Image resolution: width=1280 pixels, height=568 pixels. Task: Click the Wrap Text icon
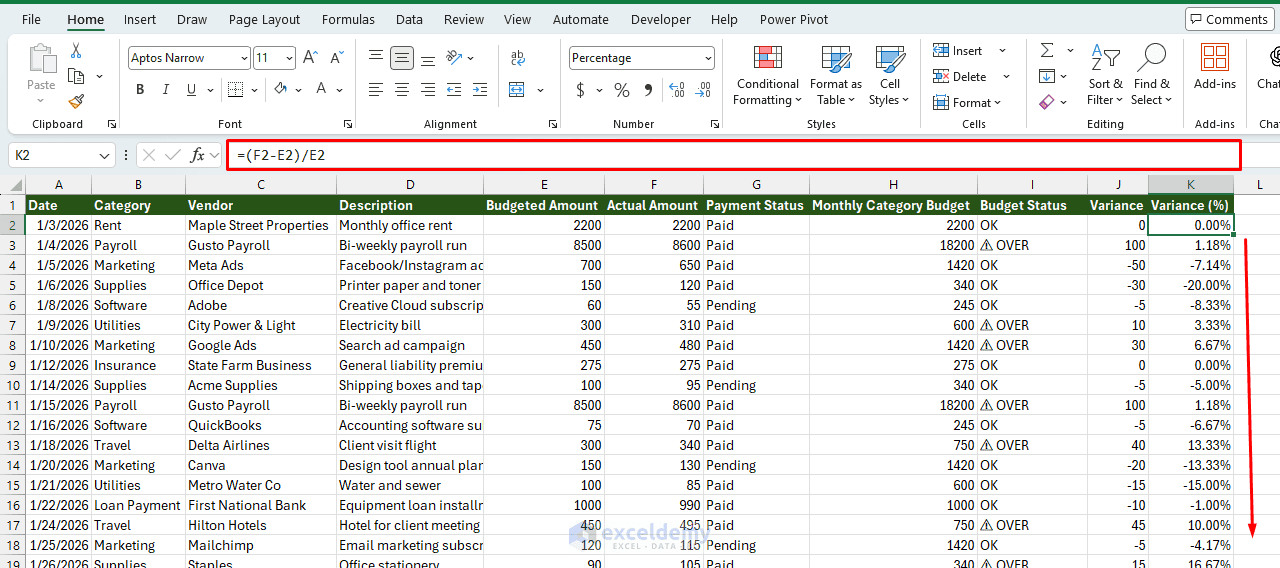(517, 58)
